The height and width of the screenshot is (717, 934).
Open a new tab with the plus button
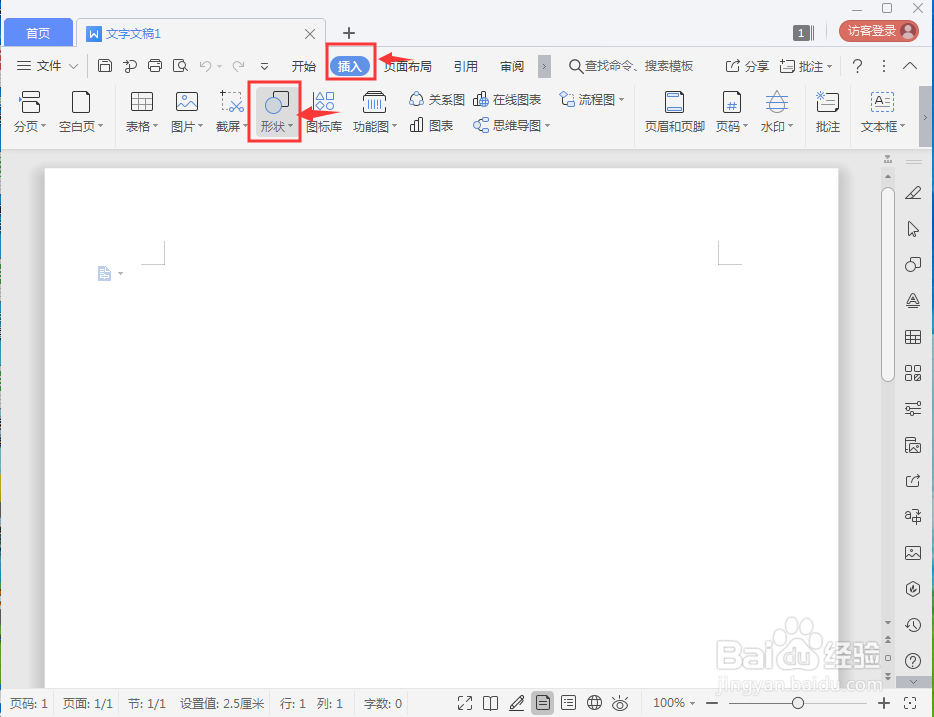[x=348, y=33]
